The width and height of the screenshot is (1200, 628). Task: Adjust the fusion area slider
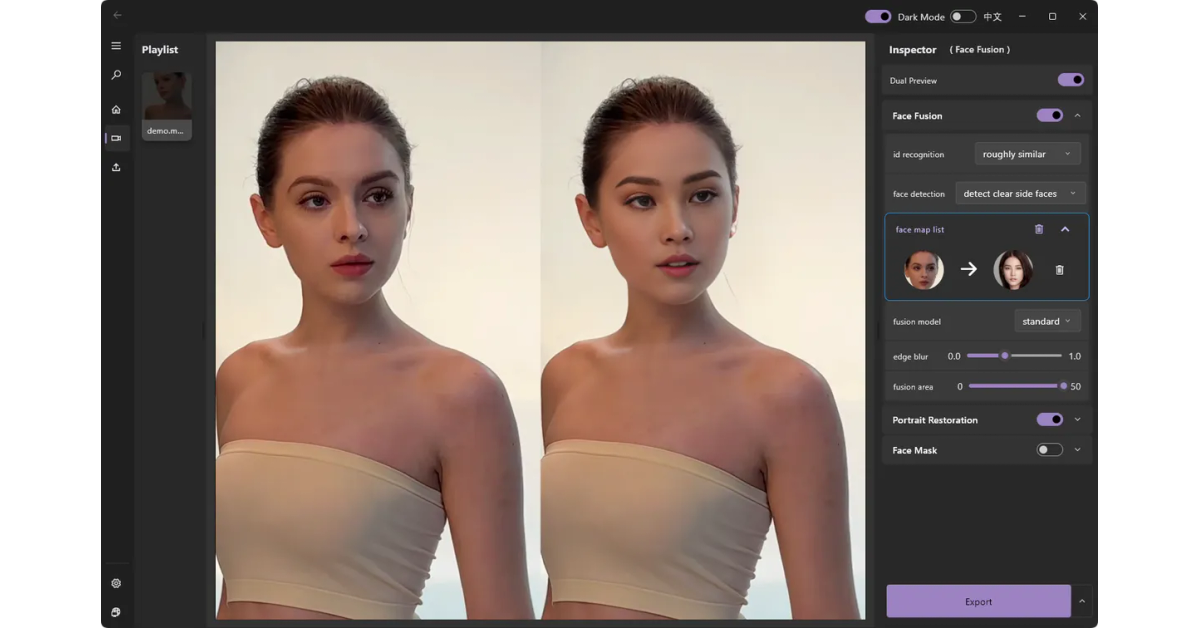tap(1016, 386)
